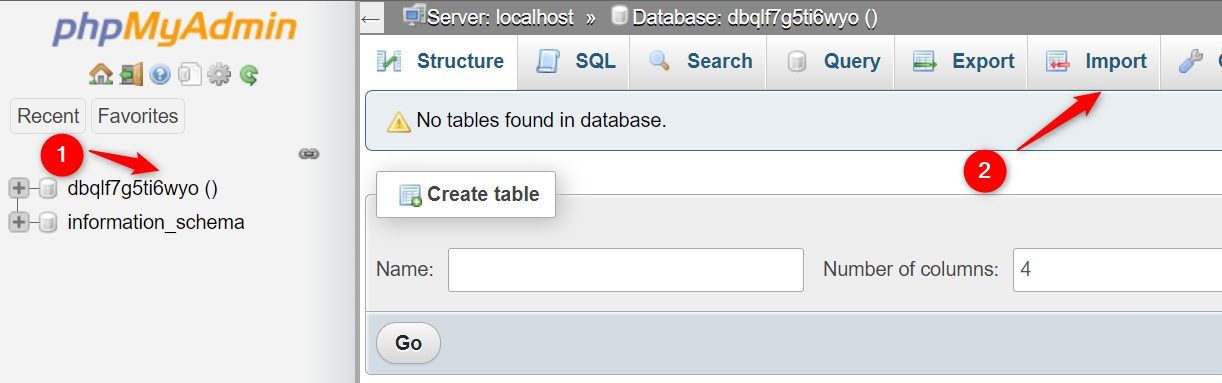Screen dimensions: 1222x383
Task: Click the Create table button
Action: 466,194
